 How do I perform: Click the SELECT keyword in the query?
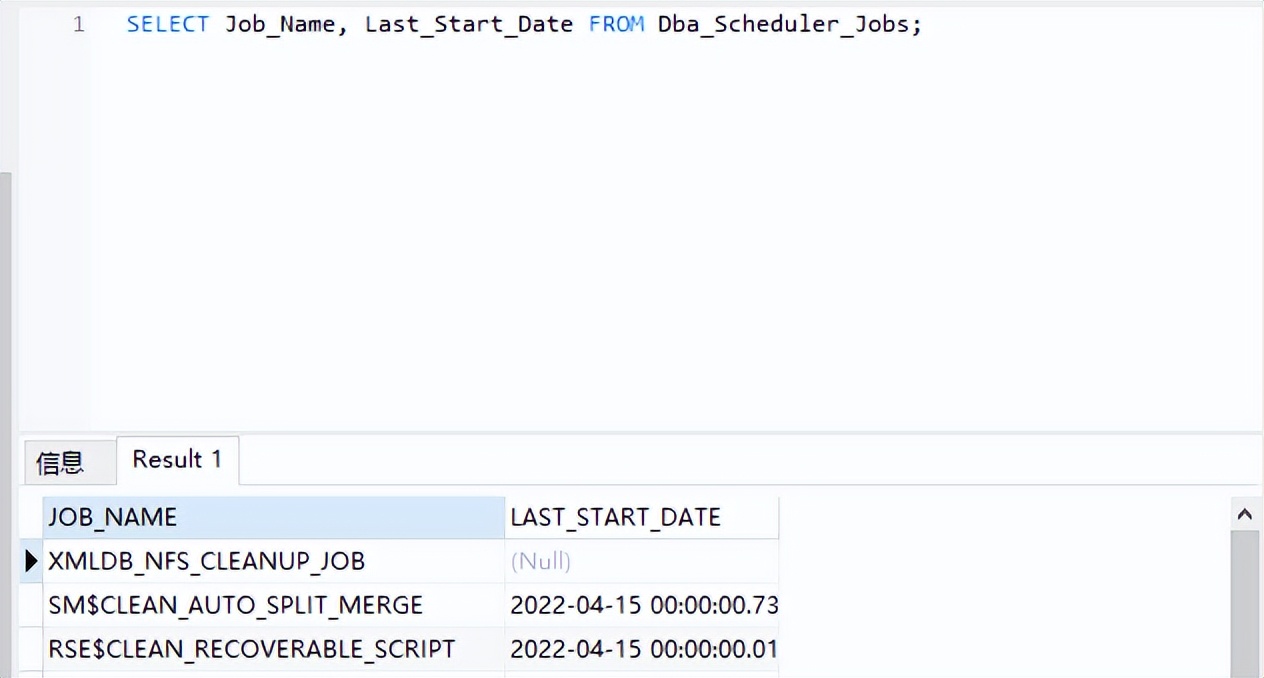[x=167, y=24]
